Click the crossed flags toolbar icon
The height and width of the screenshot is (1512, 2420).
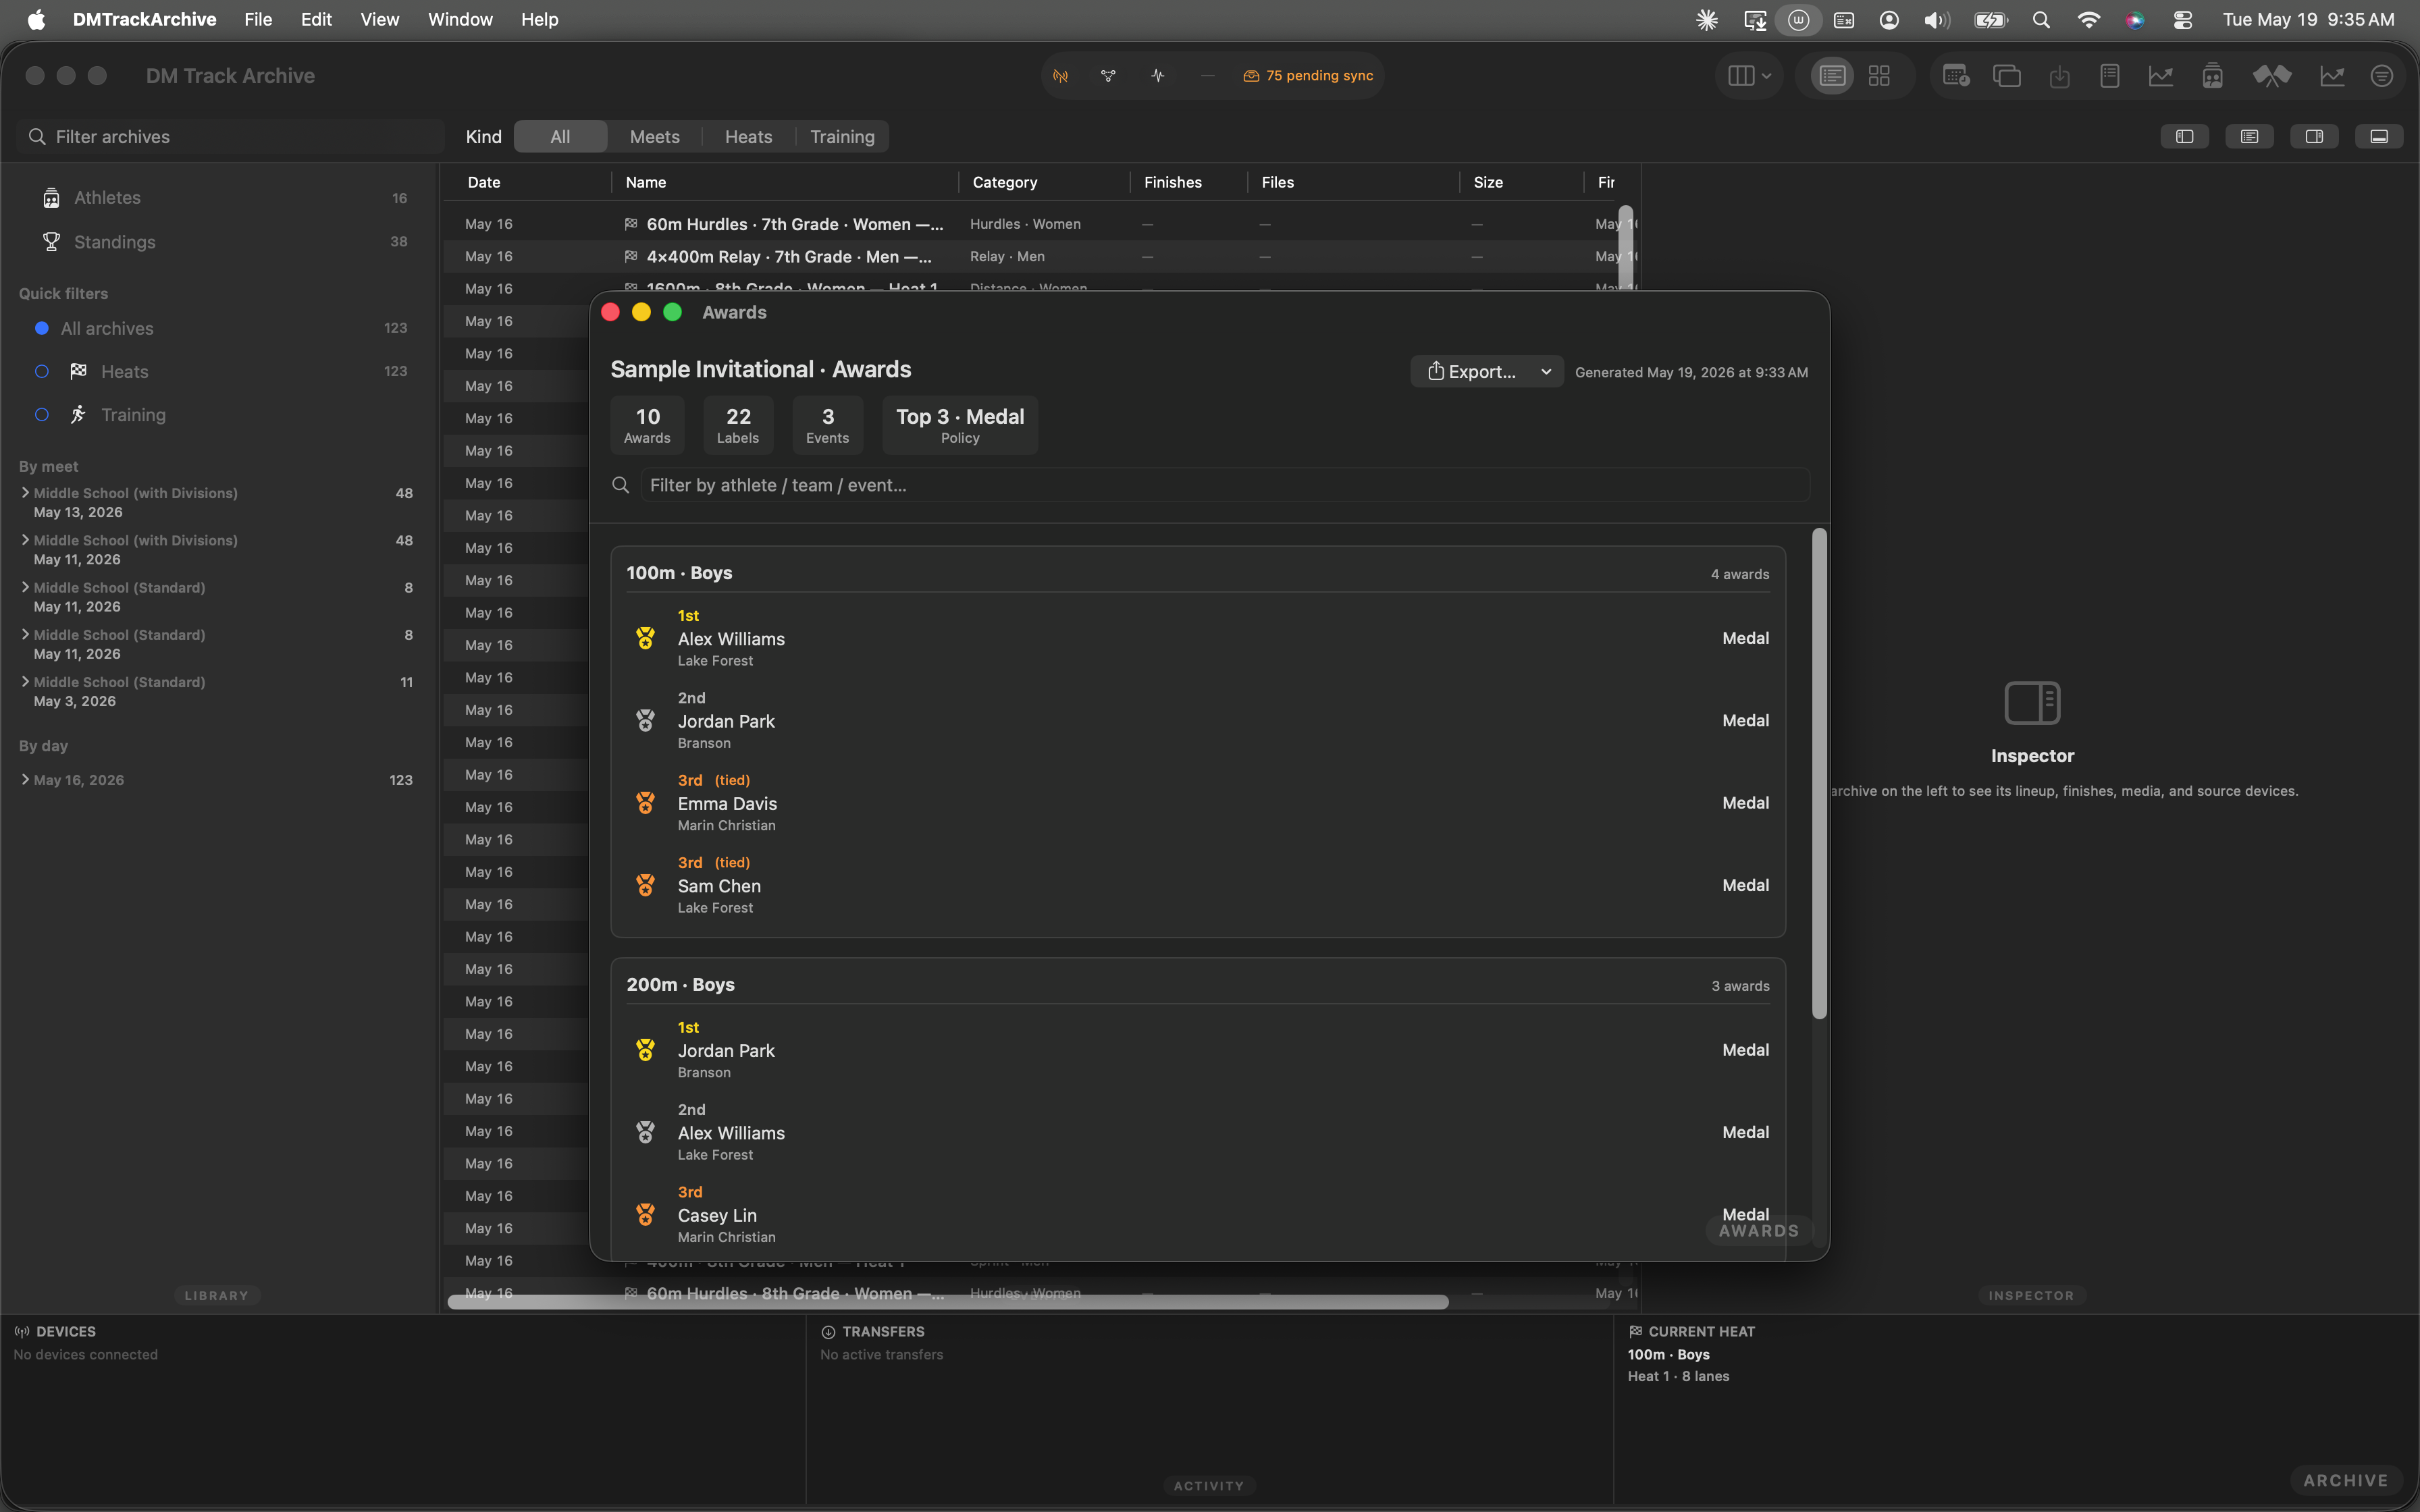tap(2271, 76)
